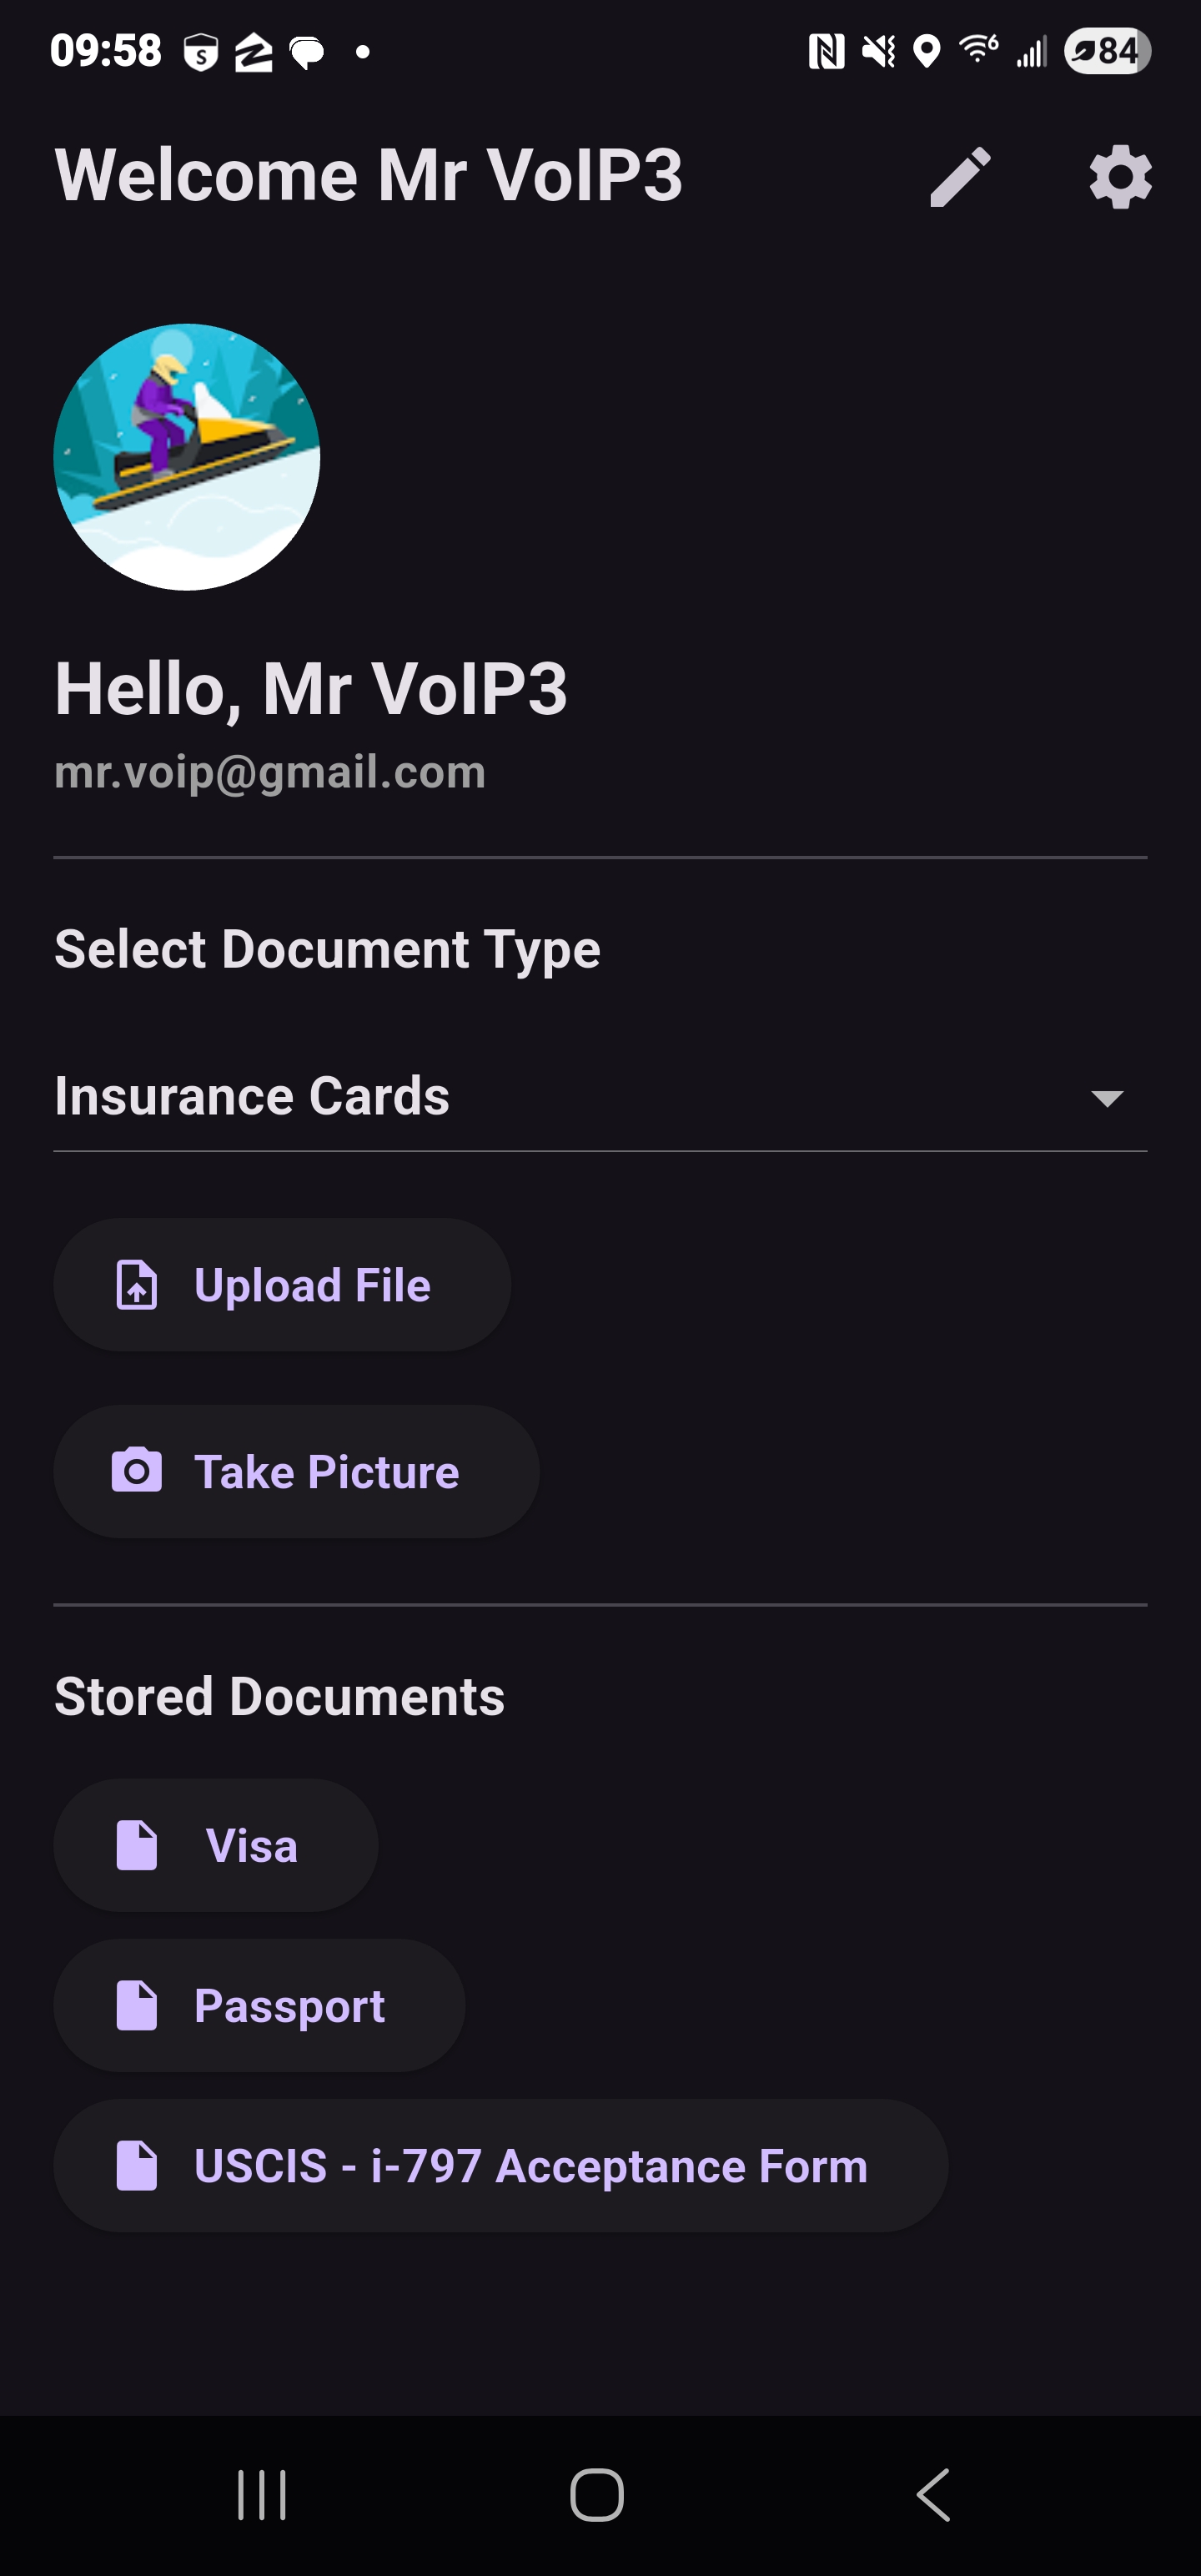This screenshot has width=1201, height=2576.
Task: Open recent apps from navigation bar
Action: pos(262,2495)
